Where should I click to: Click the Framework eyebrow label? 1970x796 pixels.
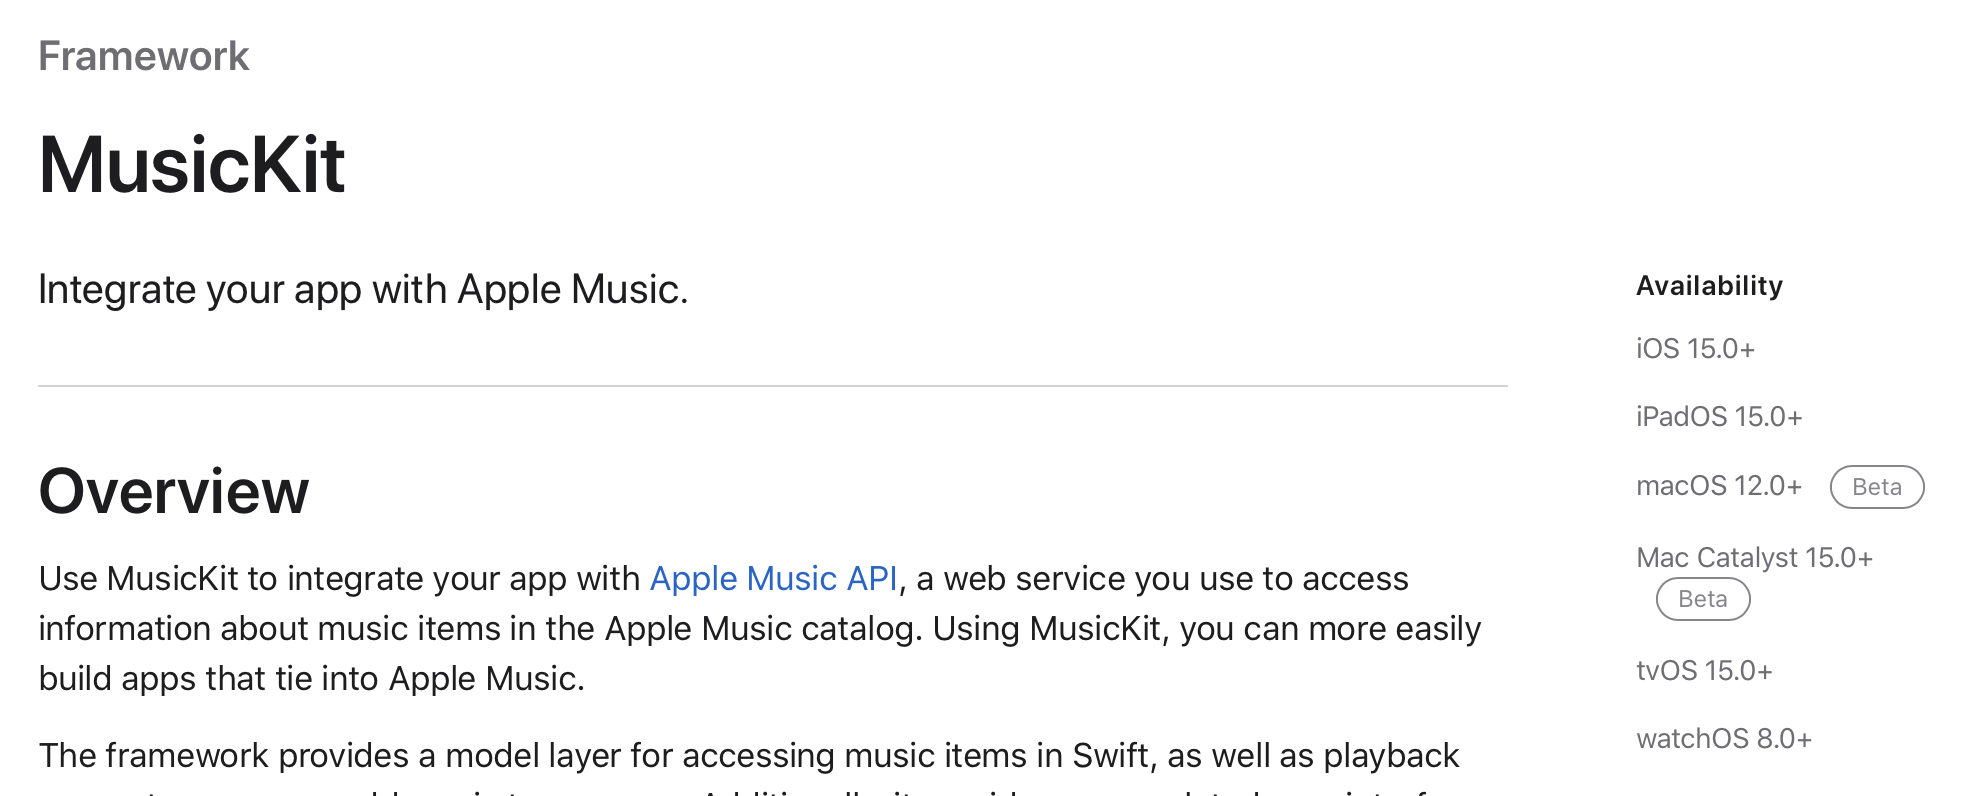tap(144, 57)
